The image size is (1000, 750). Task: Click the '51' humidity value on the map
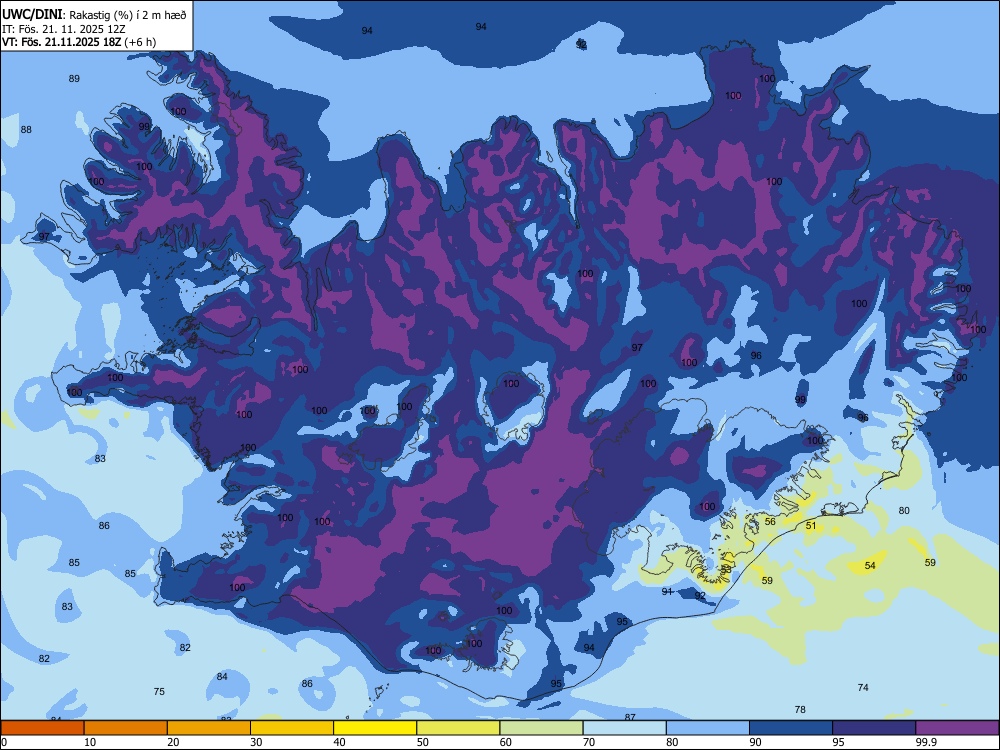811,526
